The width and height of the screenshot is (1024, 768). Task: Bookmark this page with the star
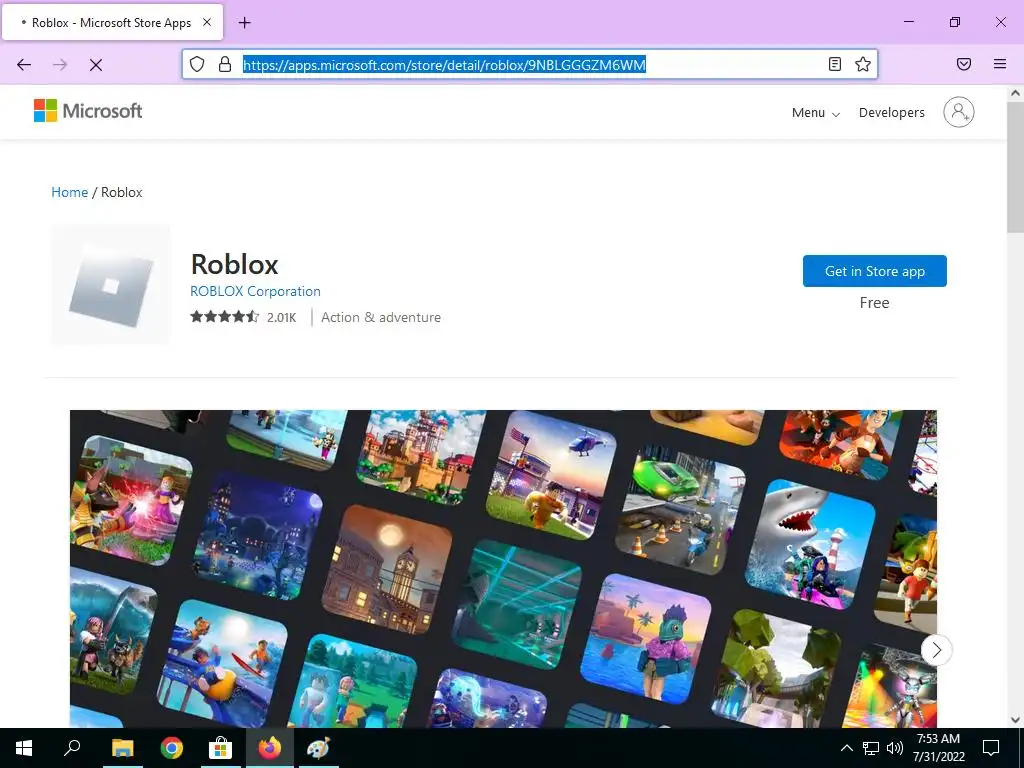click(863, 64)
